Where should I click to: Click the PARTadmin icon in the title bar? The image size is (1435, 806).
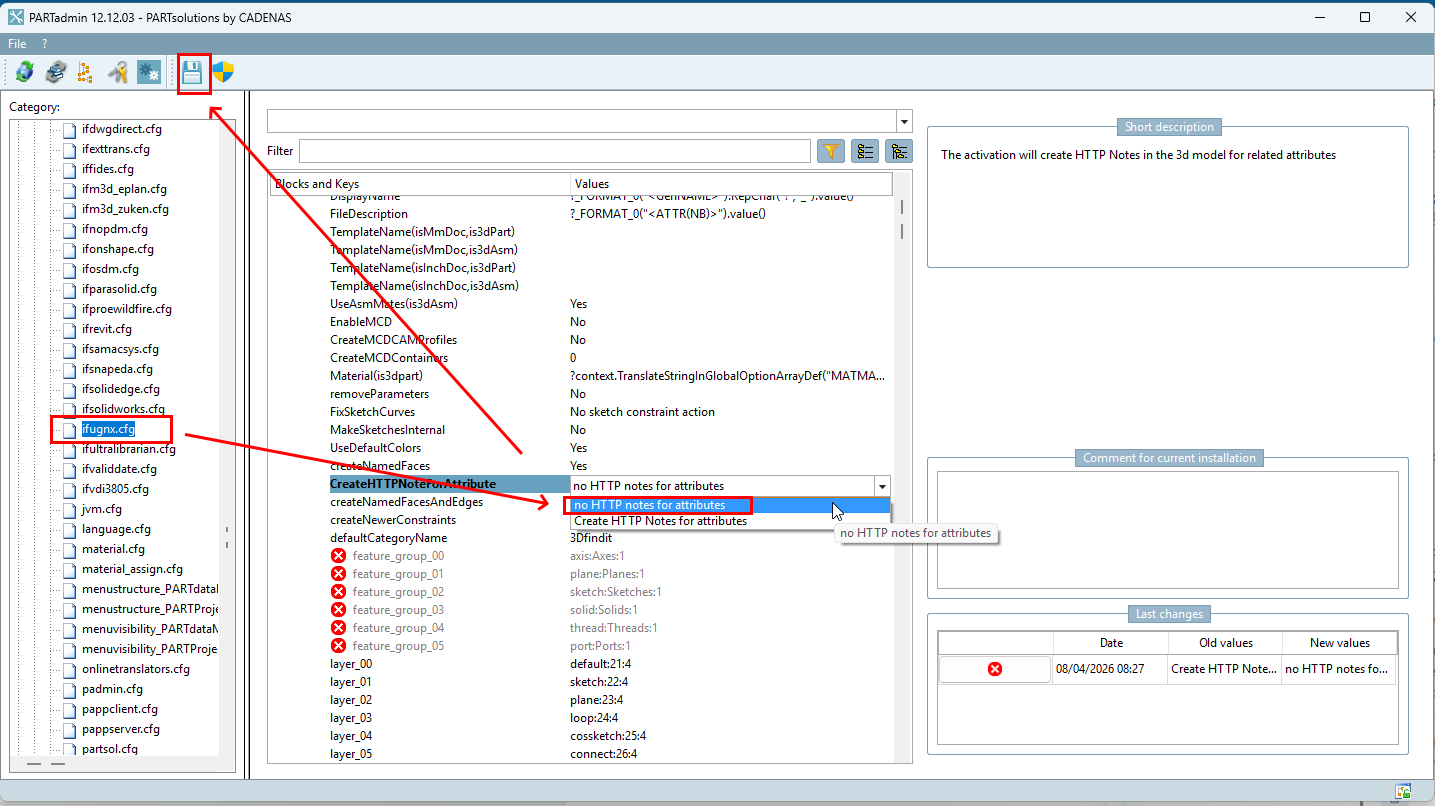(17, 17)
